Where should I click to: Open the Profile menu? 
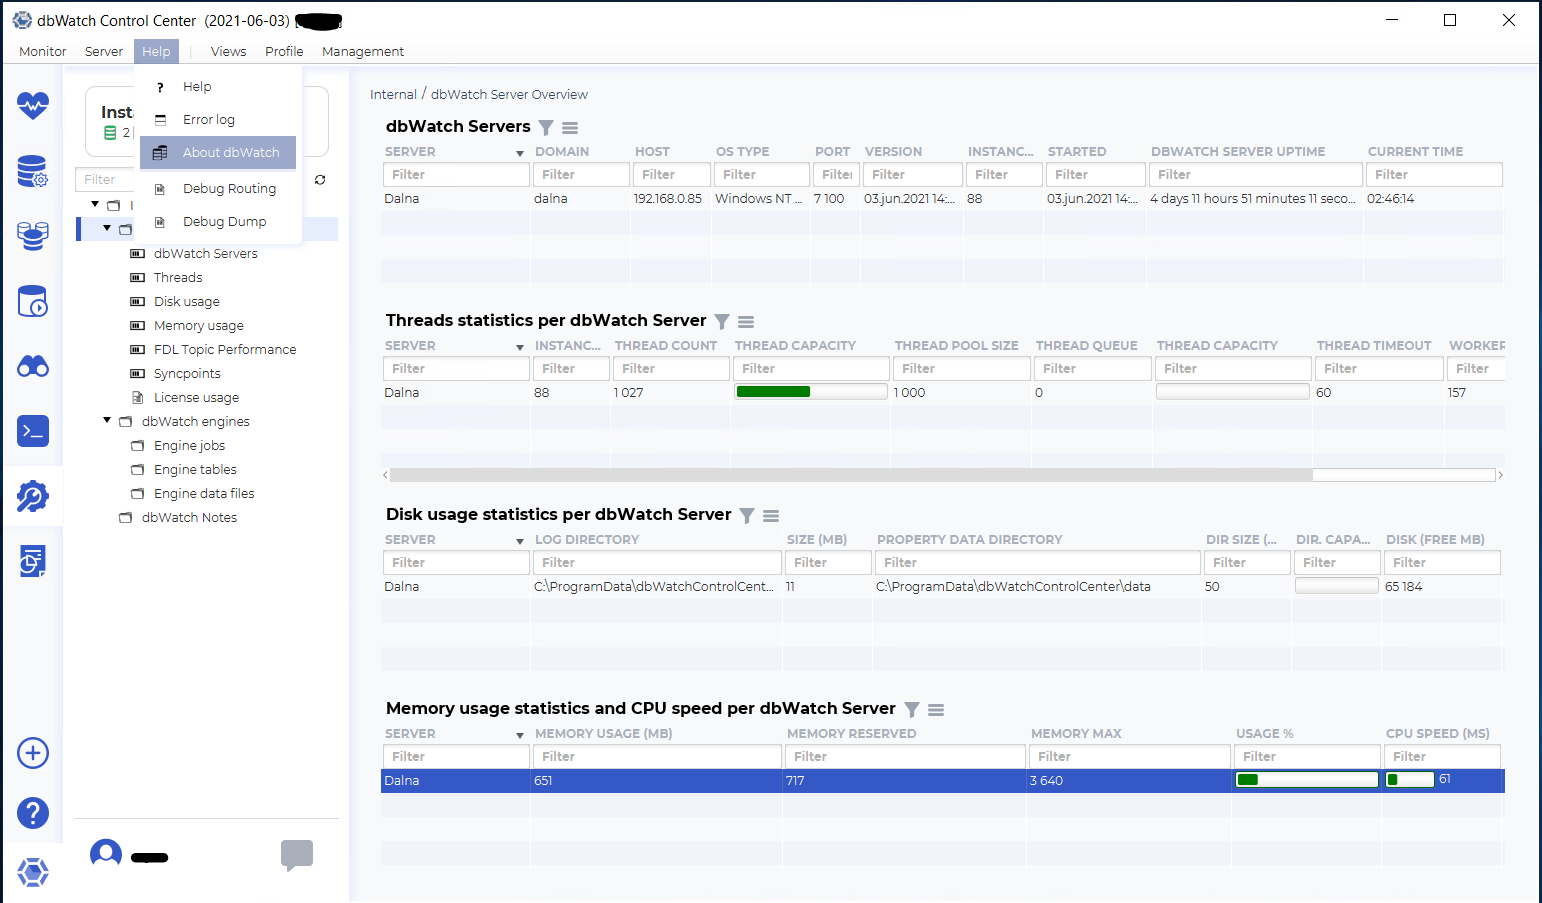(x=284, y=52)
